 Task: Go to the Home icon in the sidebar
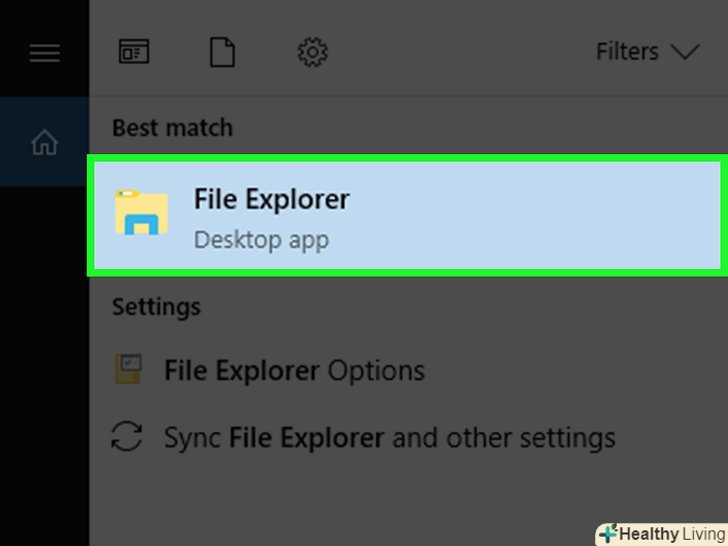point(44,143)
